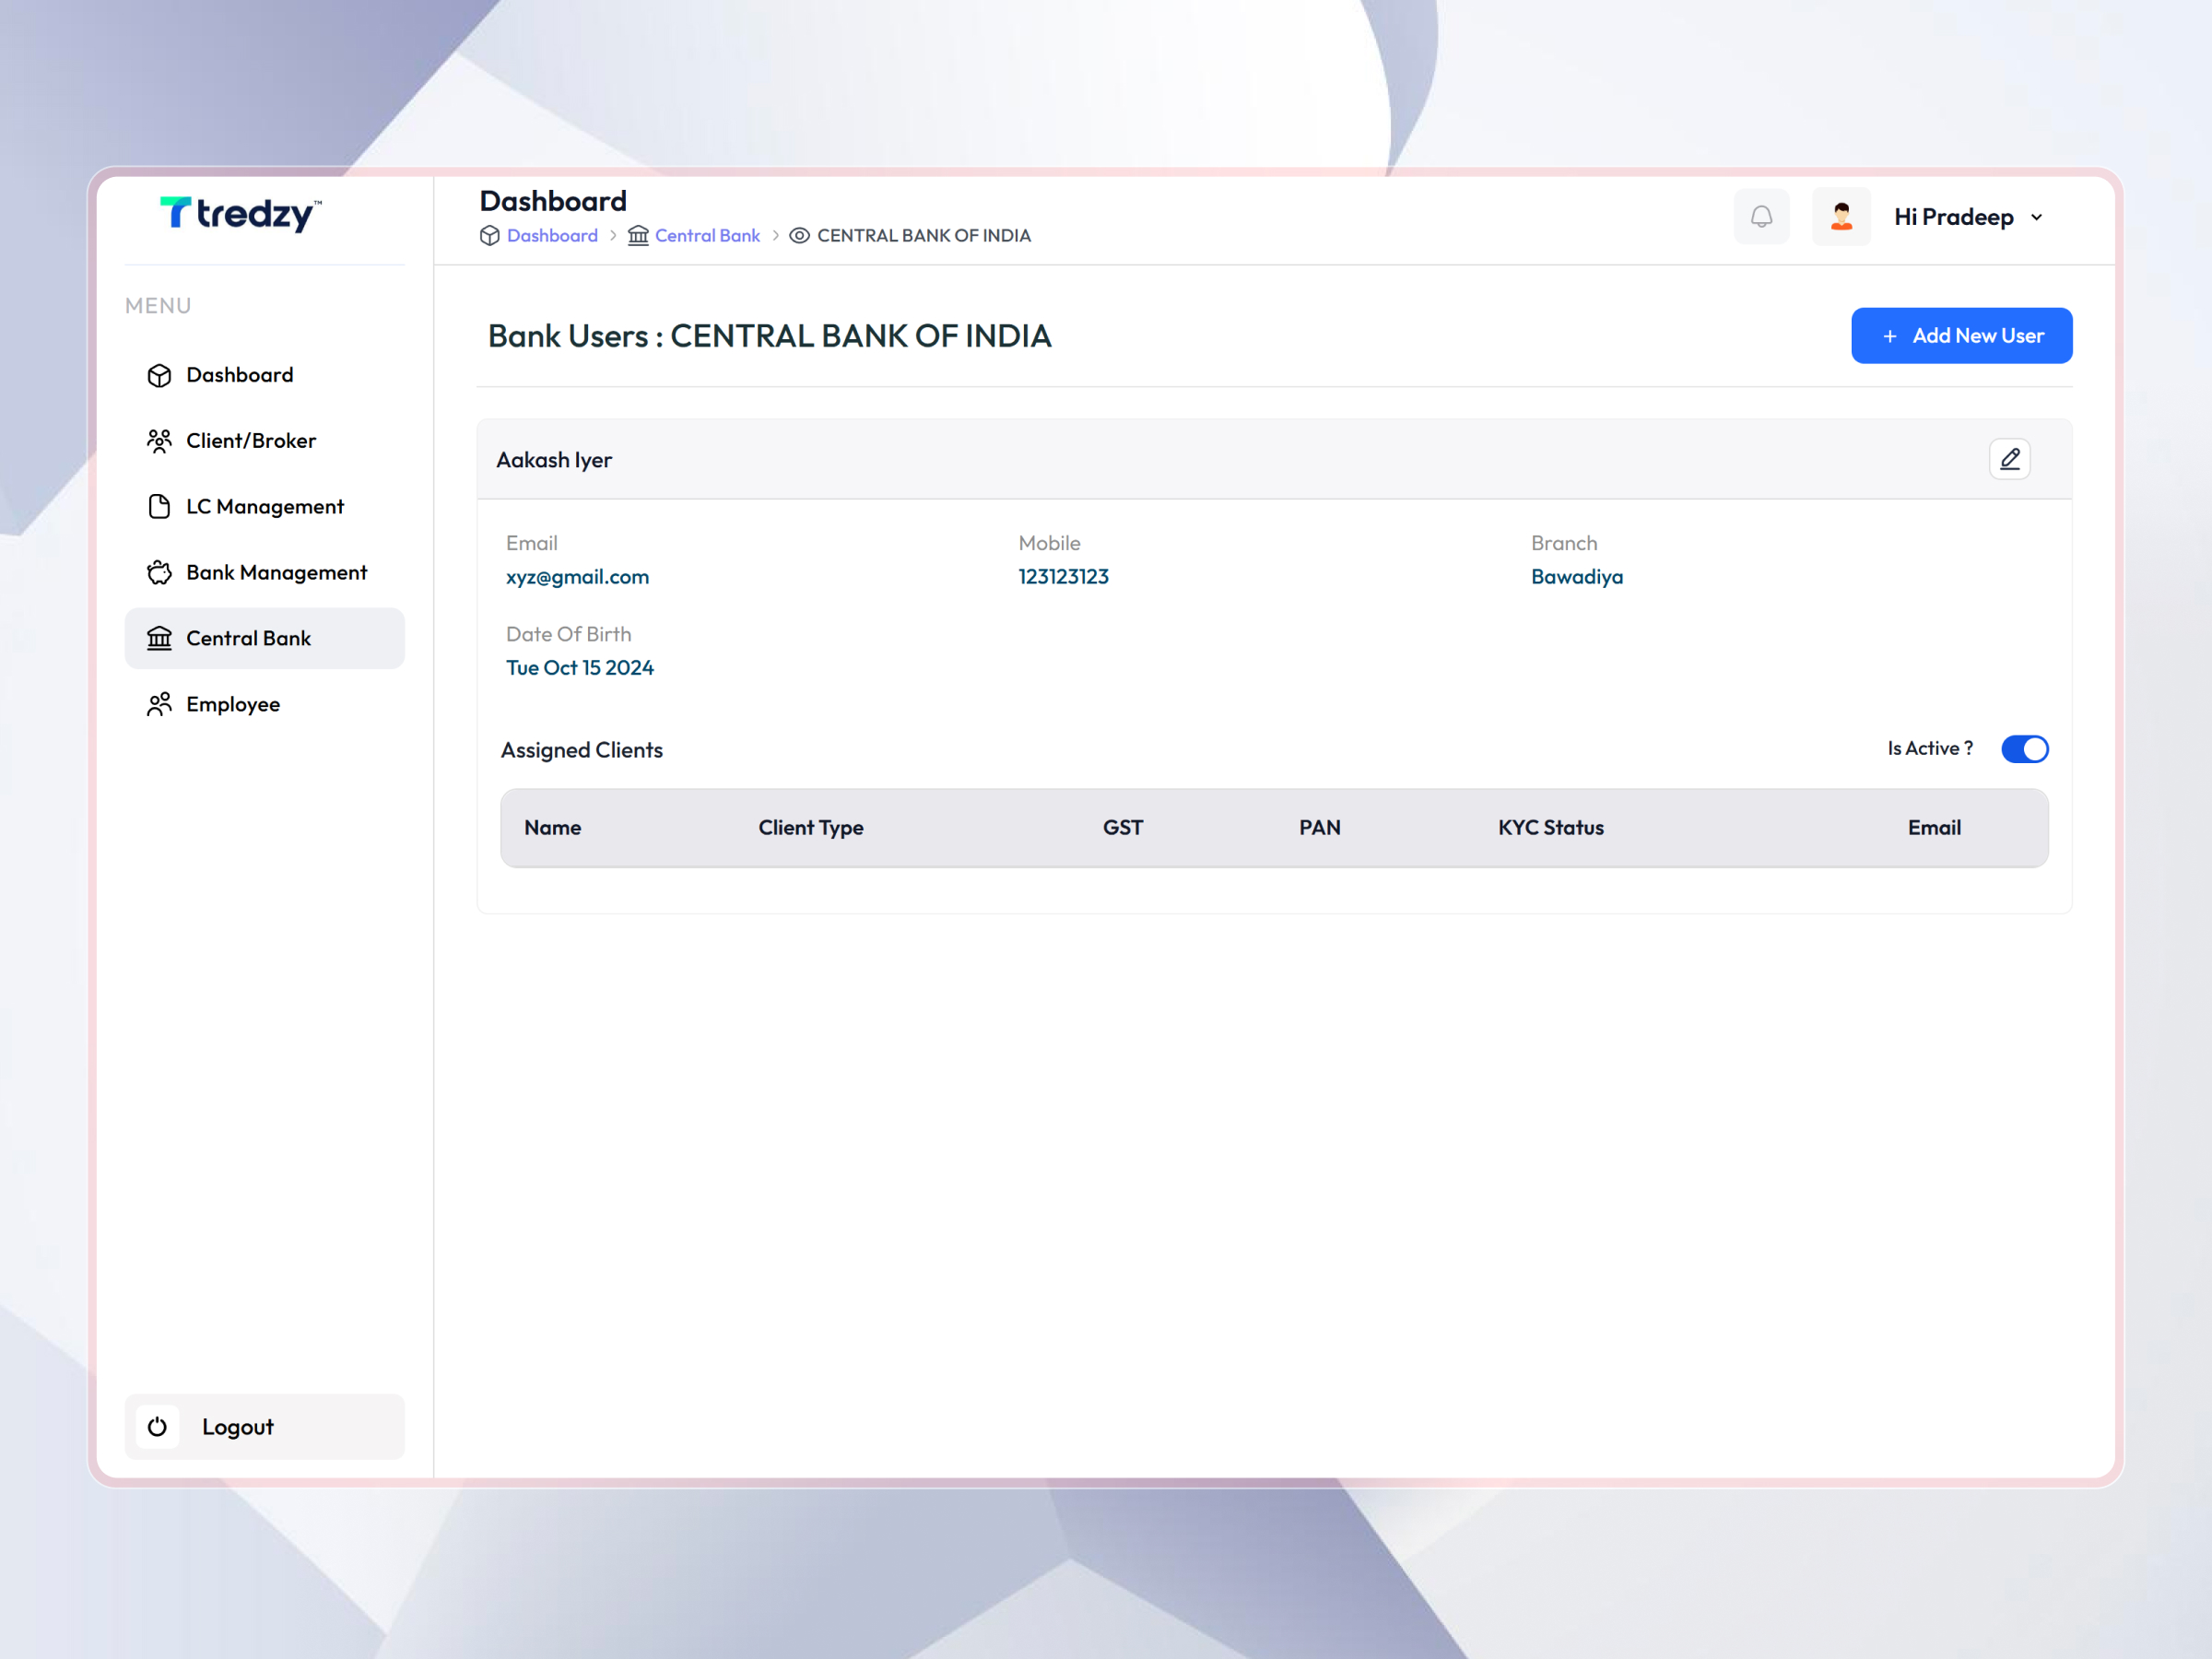Expand the Hi Pradeep dropdown

point(1966,216)
